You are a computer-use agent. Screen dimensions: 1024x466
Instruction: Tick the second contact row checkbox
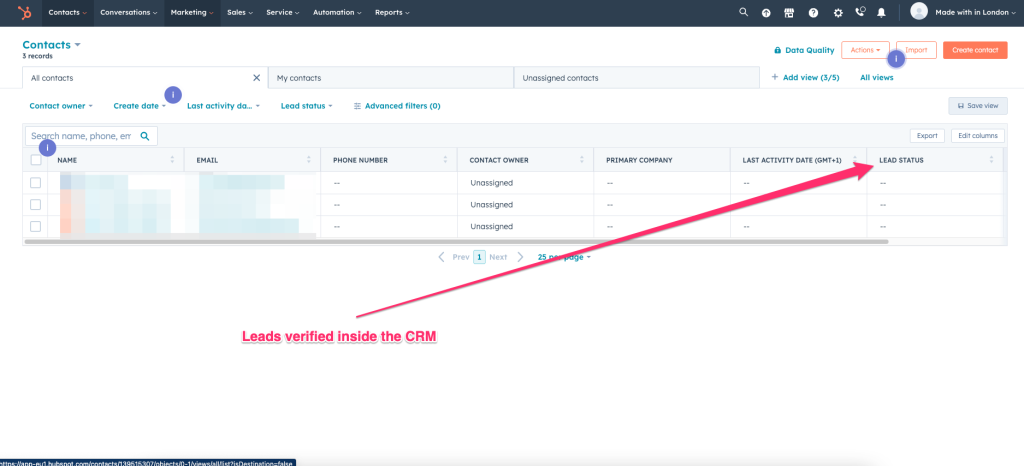point(35,205)
